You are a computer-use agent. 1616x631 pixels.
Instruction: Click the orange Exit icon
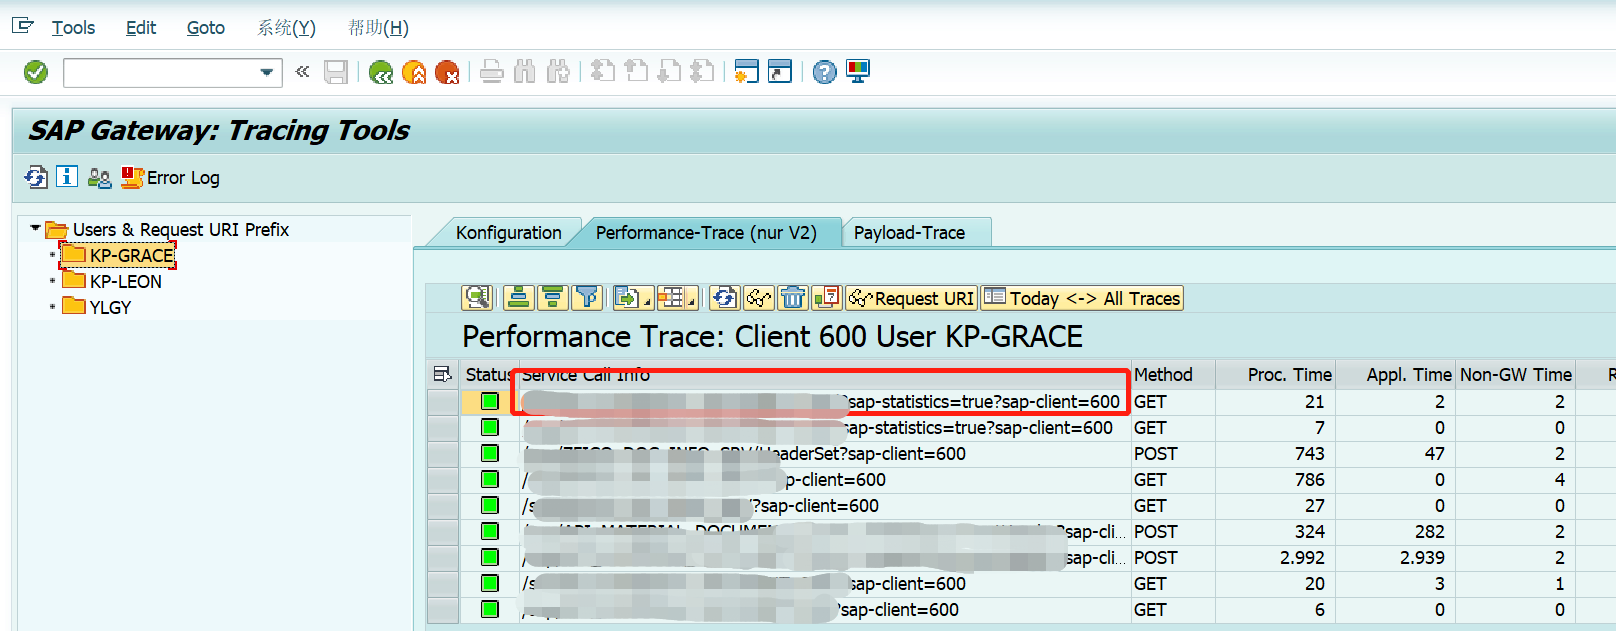click(414, 72)
